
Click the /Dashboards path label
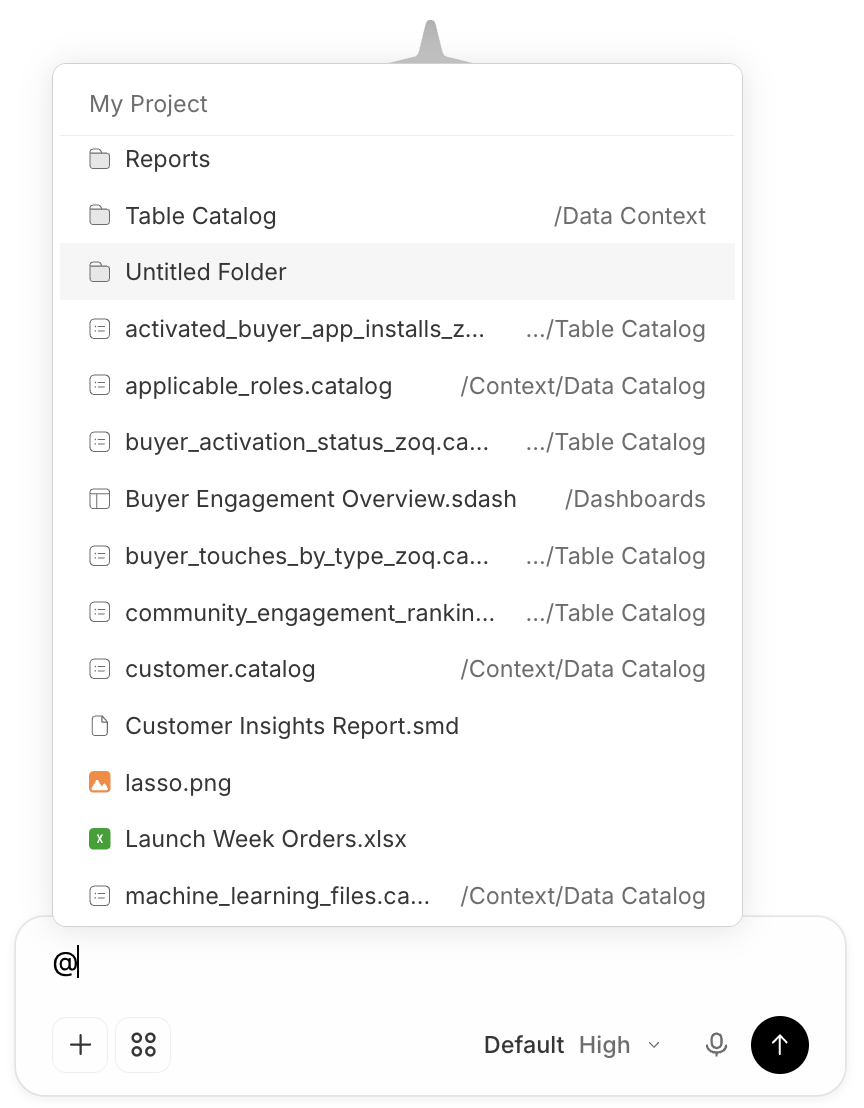[x=635, y=499]
